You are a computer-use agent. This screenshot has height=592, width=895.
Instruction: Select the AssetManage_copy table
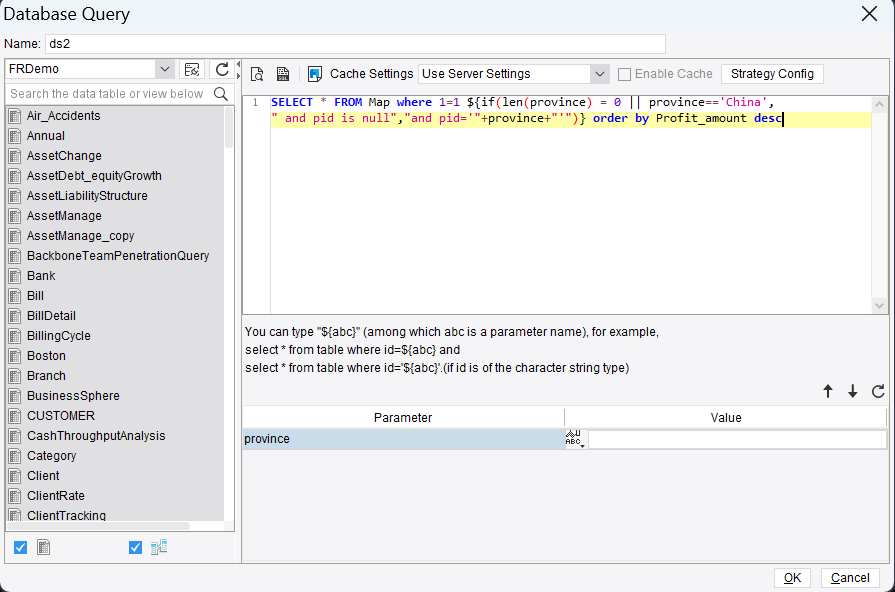pyautogui.click(x=80, y=236)
